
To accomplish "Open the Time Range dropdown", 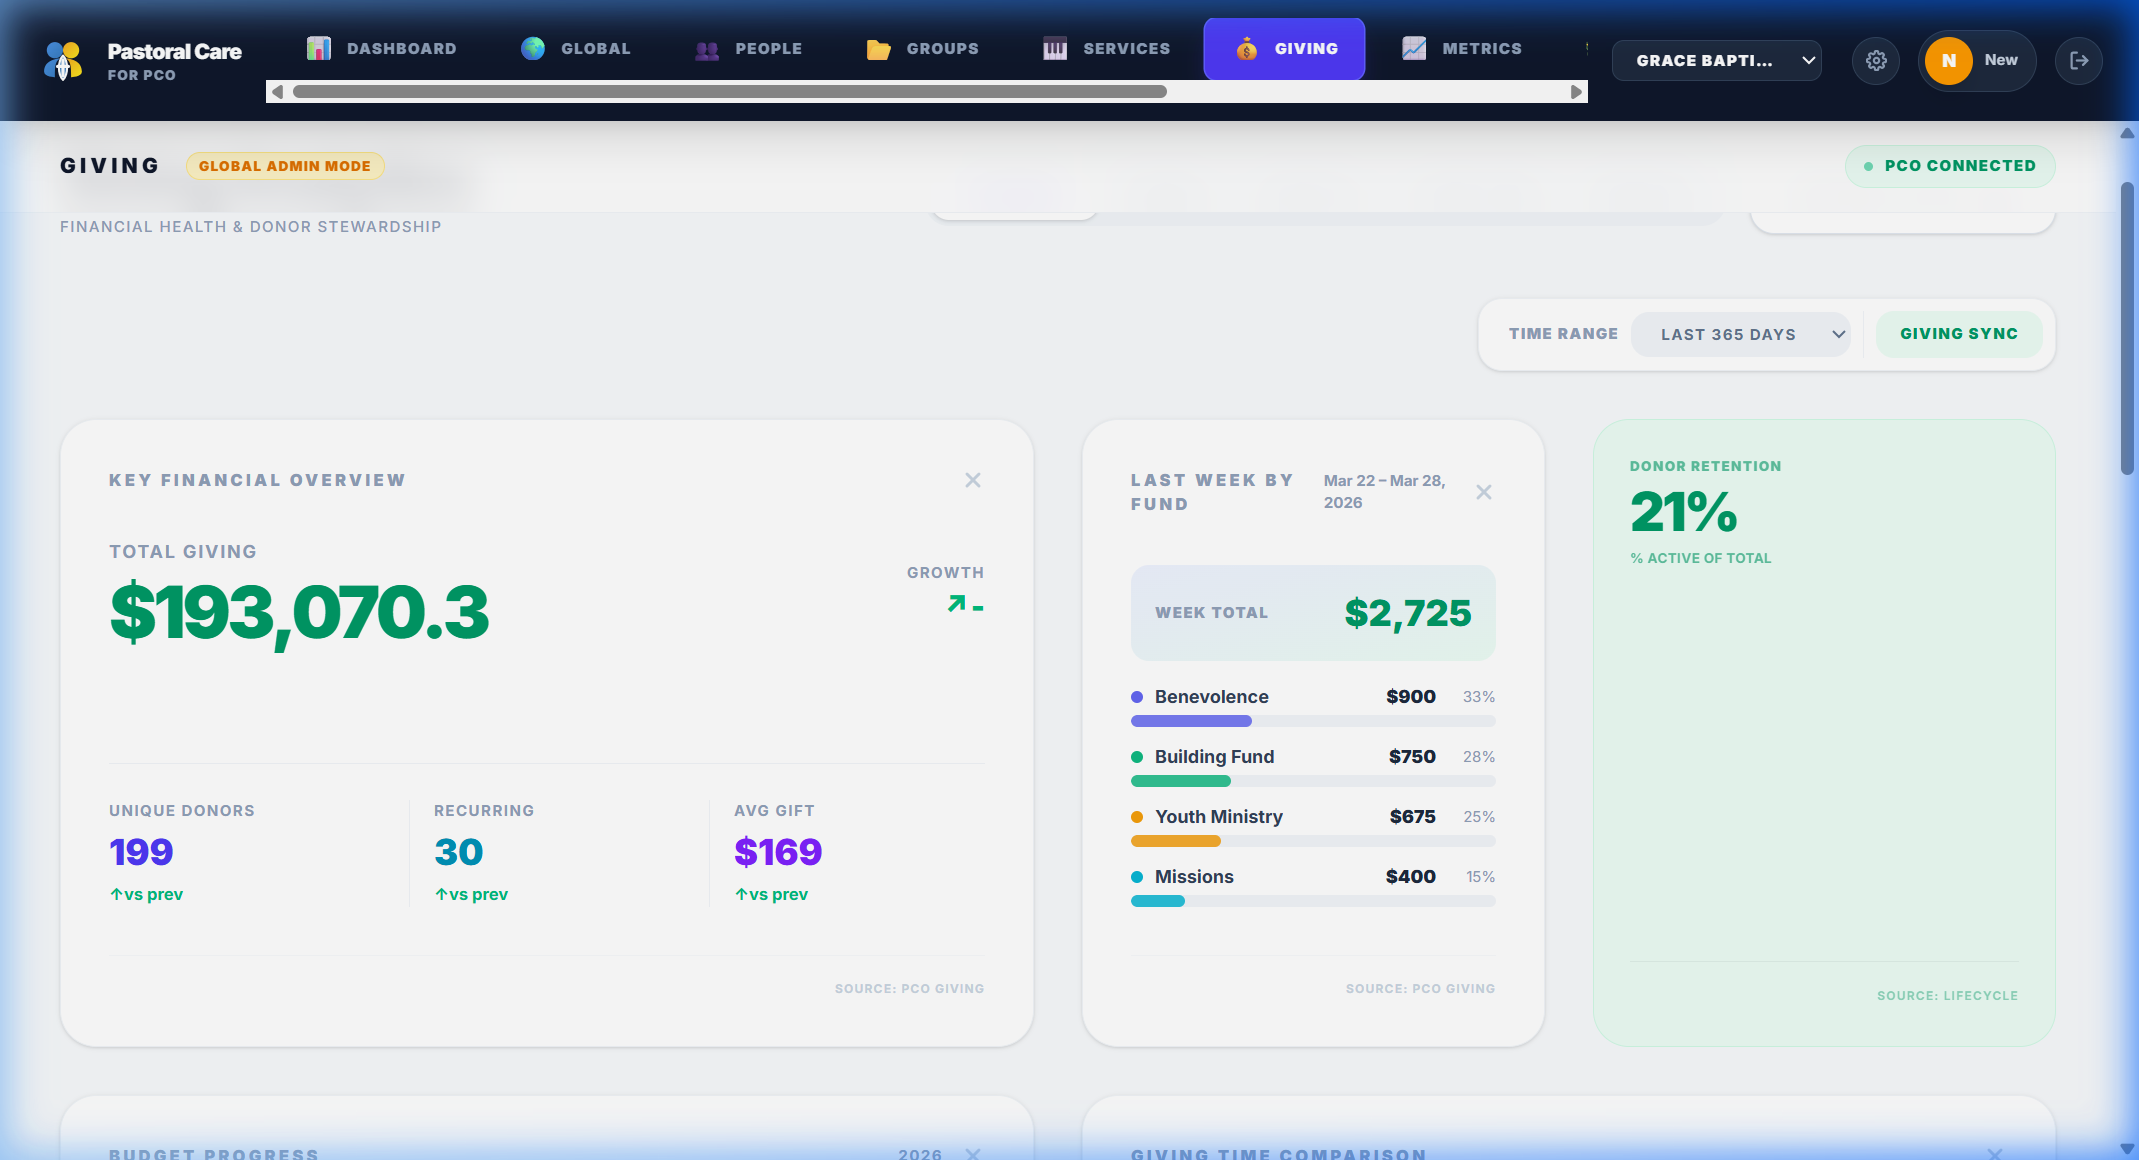I will 1740,335.
